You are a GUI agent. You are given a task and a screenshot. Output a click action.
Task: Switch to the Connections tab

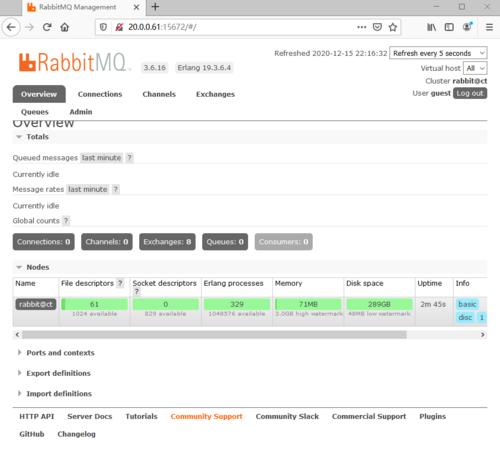tap(100, 94)
